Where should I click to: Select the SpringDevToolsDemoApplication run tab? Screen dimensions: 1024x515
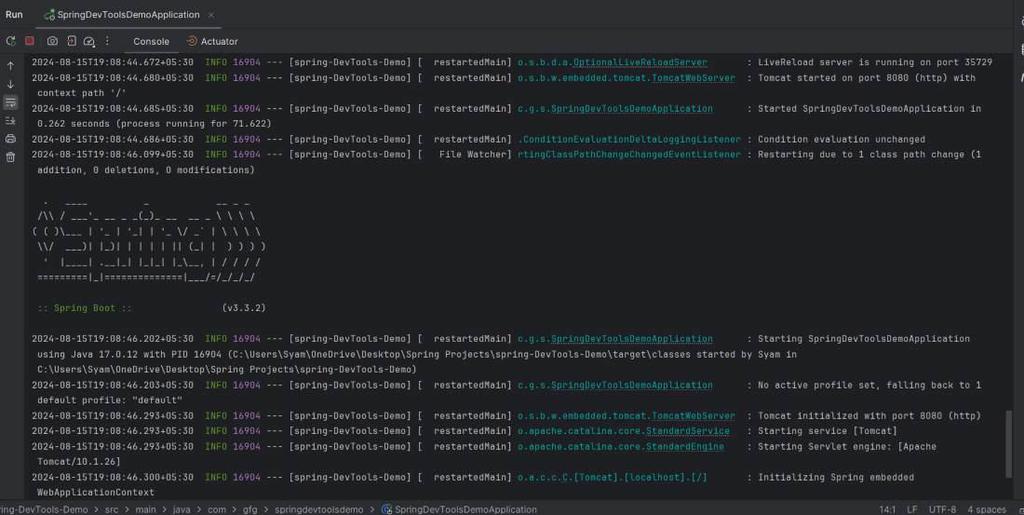[128, 14]
